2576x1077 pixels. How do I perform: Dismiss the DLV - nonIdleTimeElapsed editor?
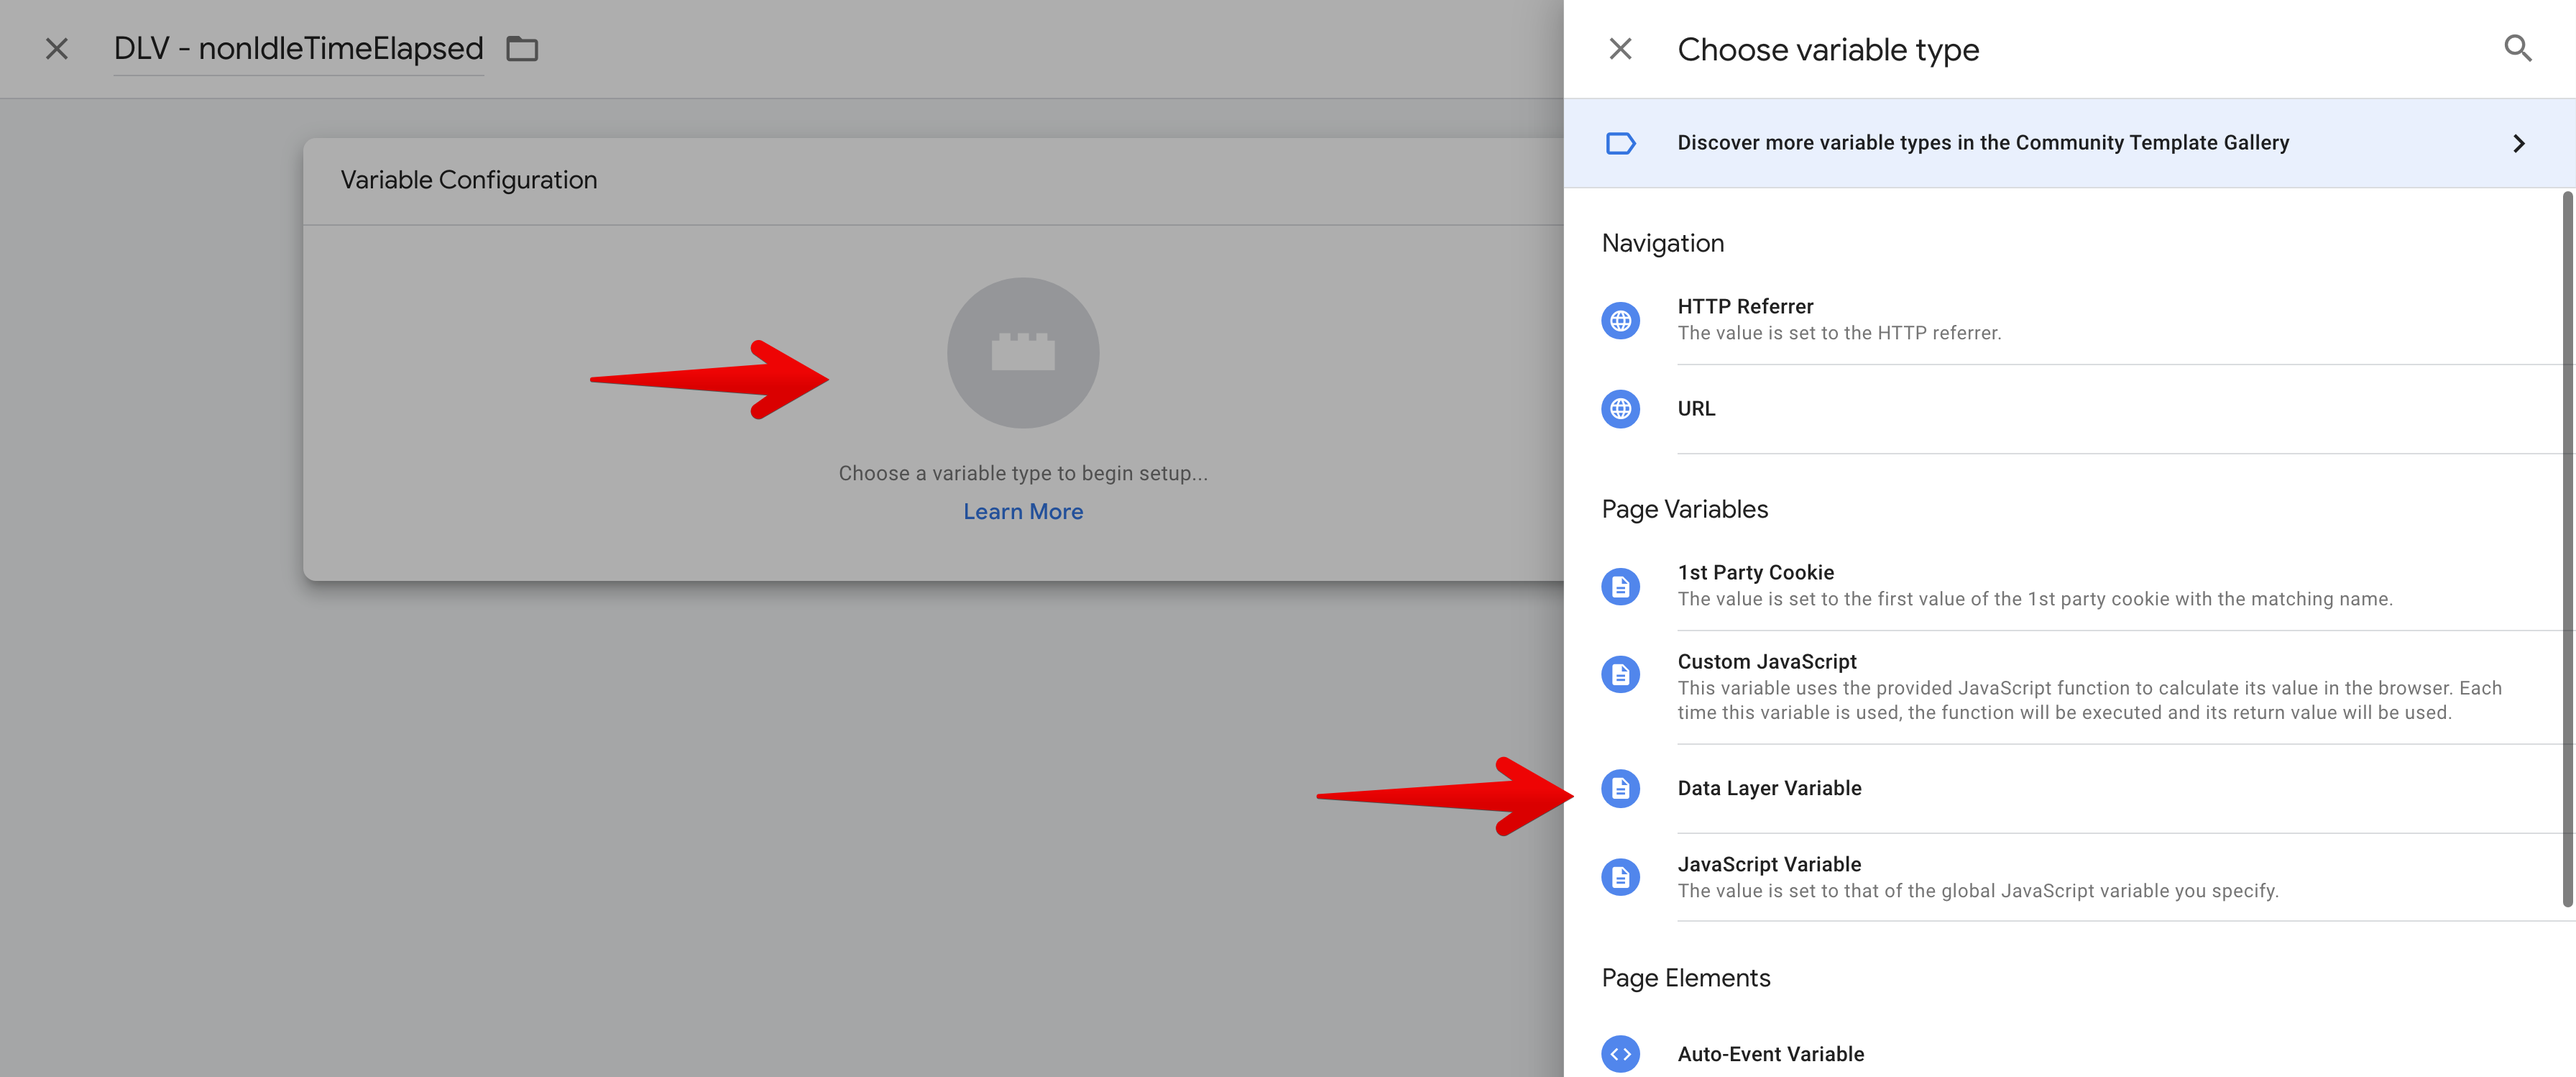click(57, 48)
